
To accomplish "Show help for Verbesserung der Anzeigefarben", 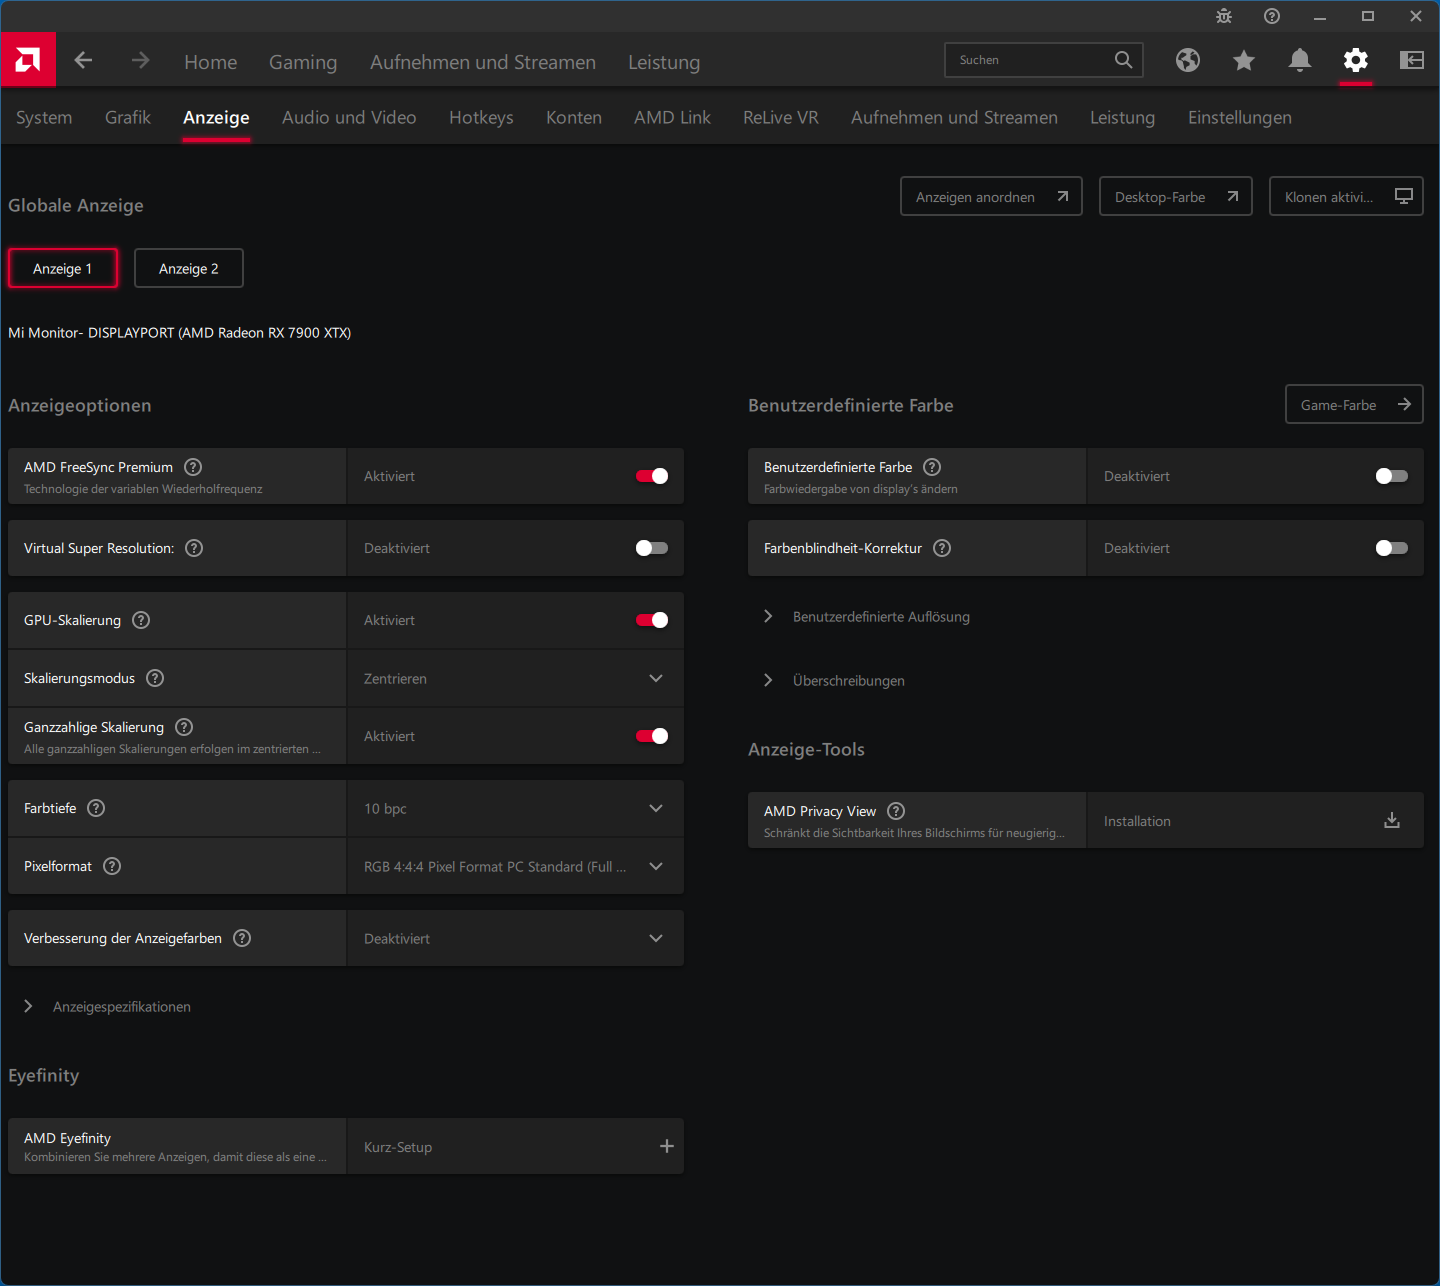I will click(242, 938).
